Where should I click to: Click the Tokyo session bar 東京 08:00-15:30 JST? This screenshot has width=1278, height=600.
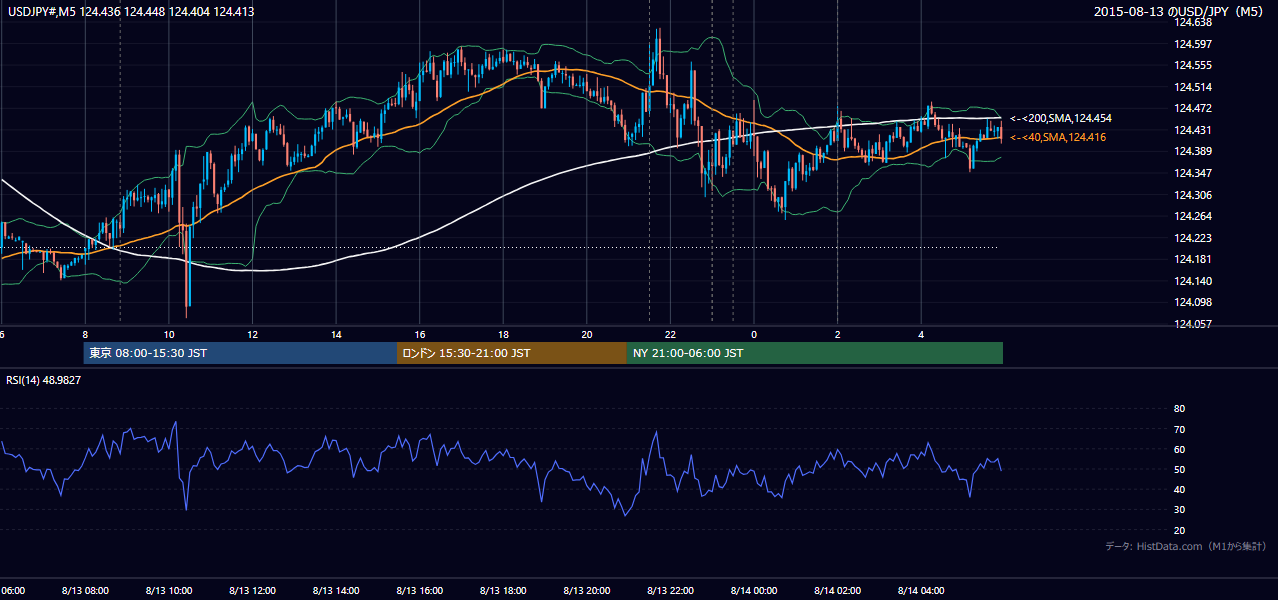241,353
